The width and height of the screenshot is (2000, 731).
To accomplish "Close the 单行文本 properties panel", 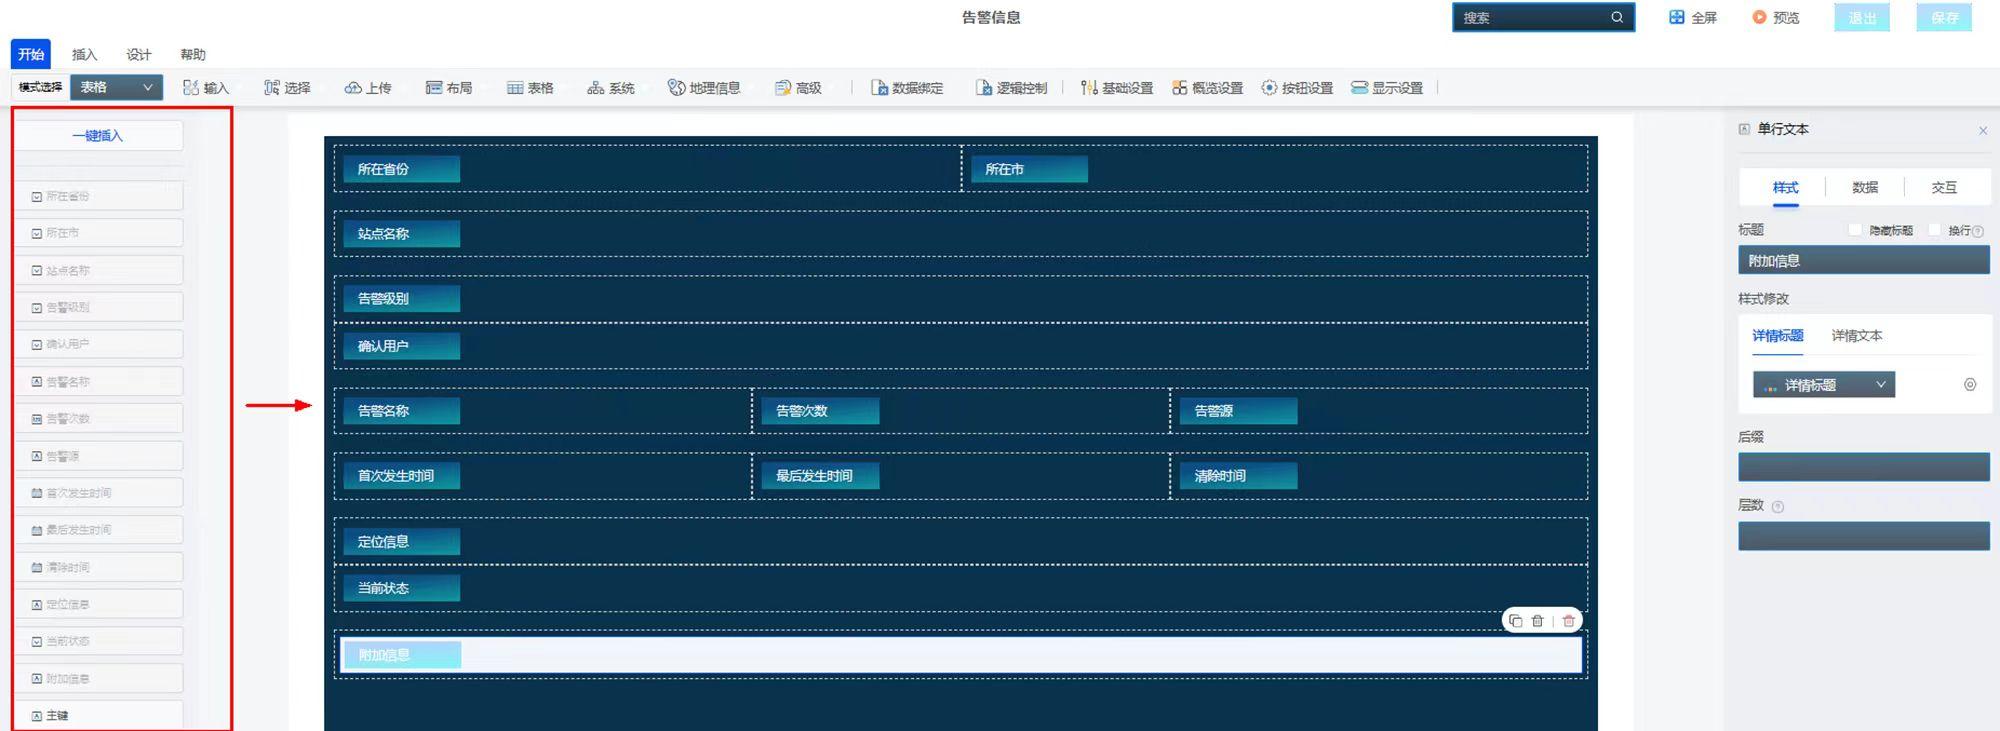I will pyautogui.click(x=1983, y=130).
